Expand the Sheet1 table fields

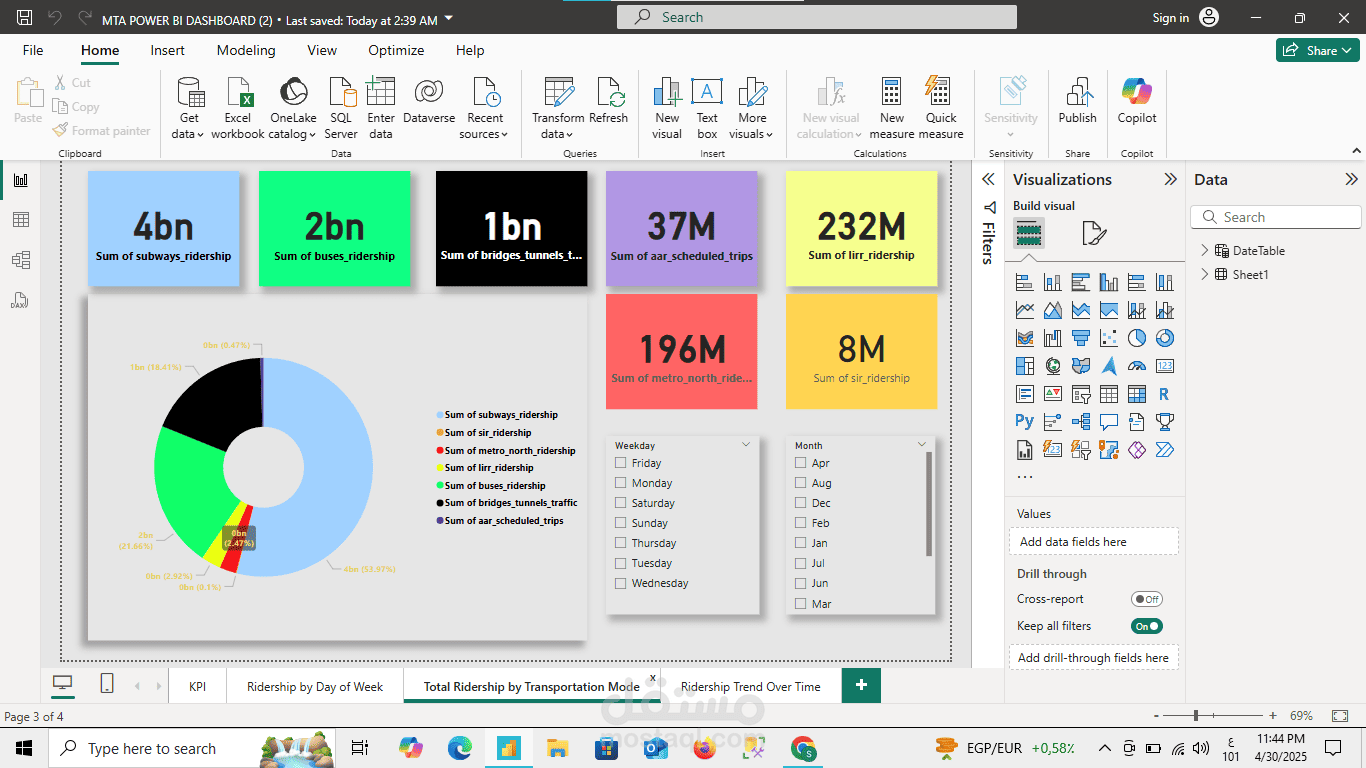[x=1205, y=274]
